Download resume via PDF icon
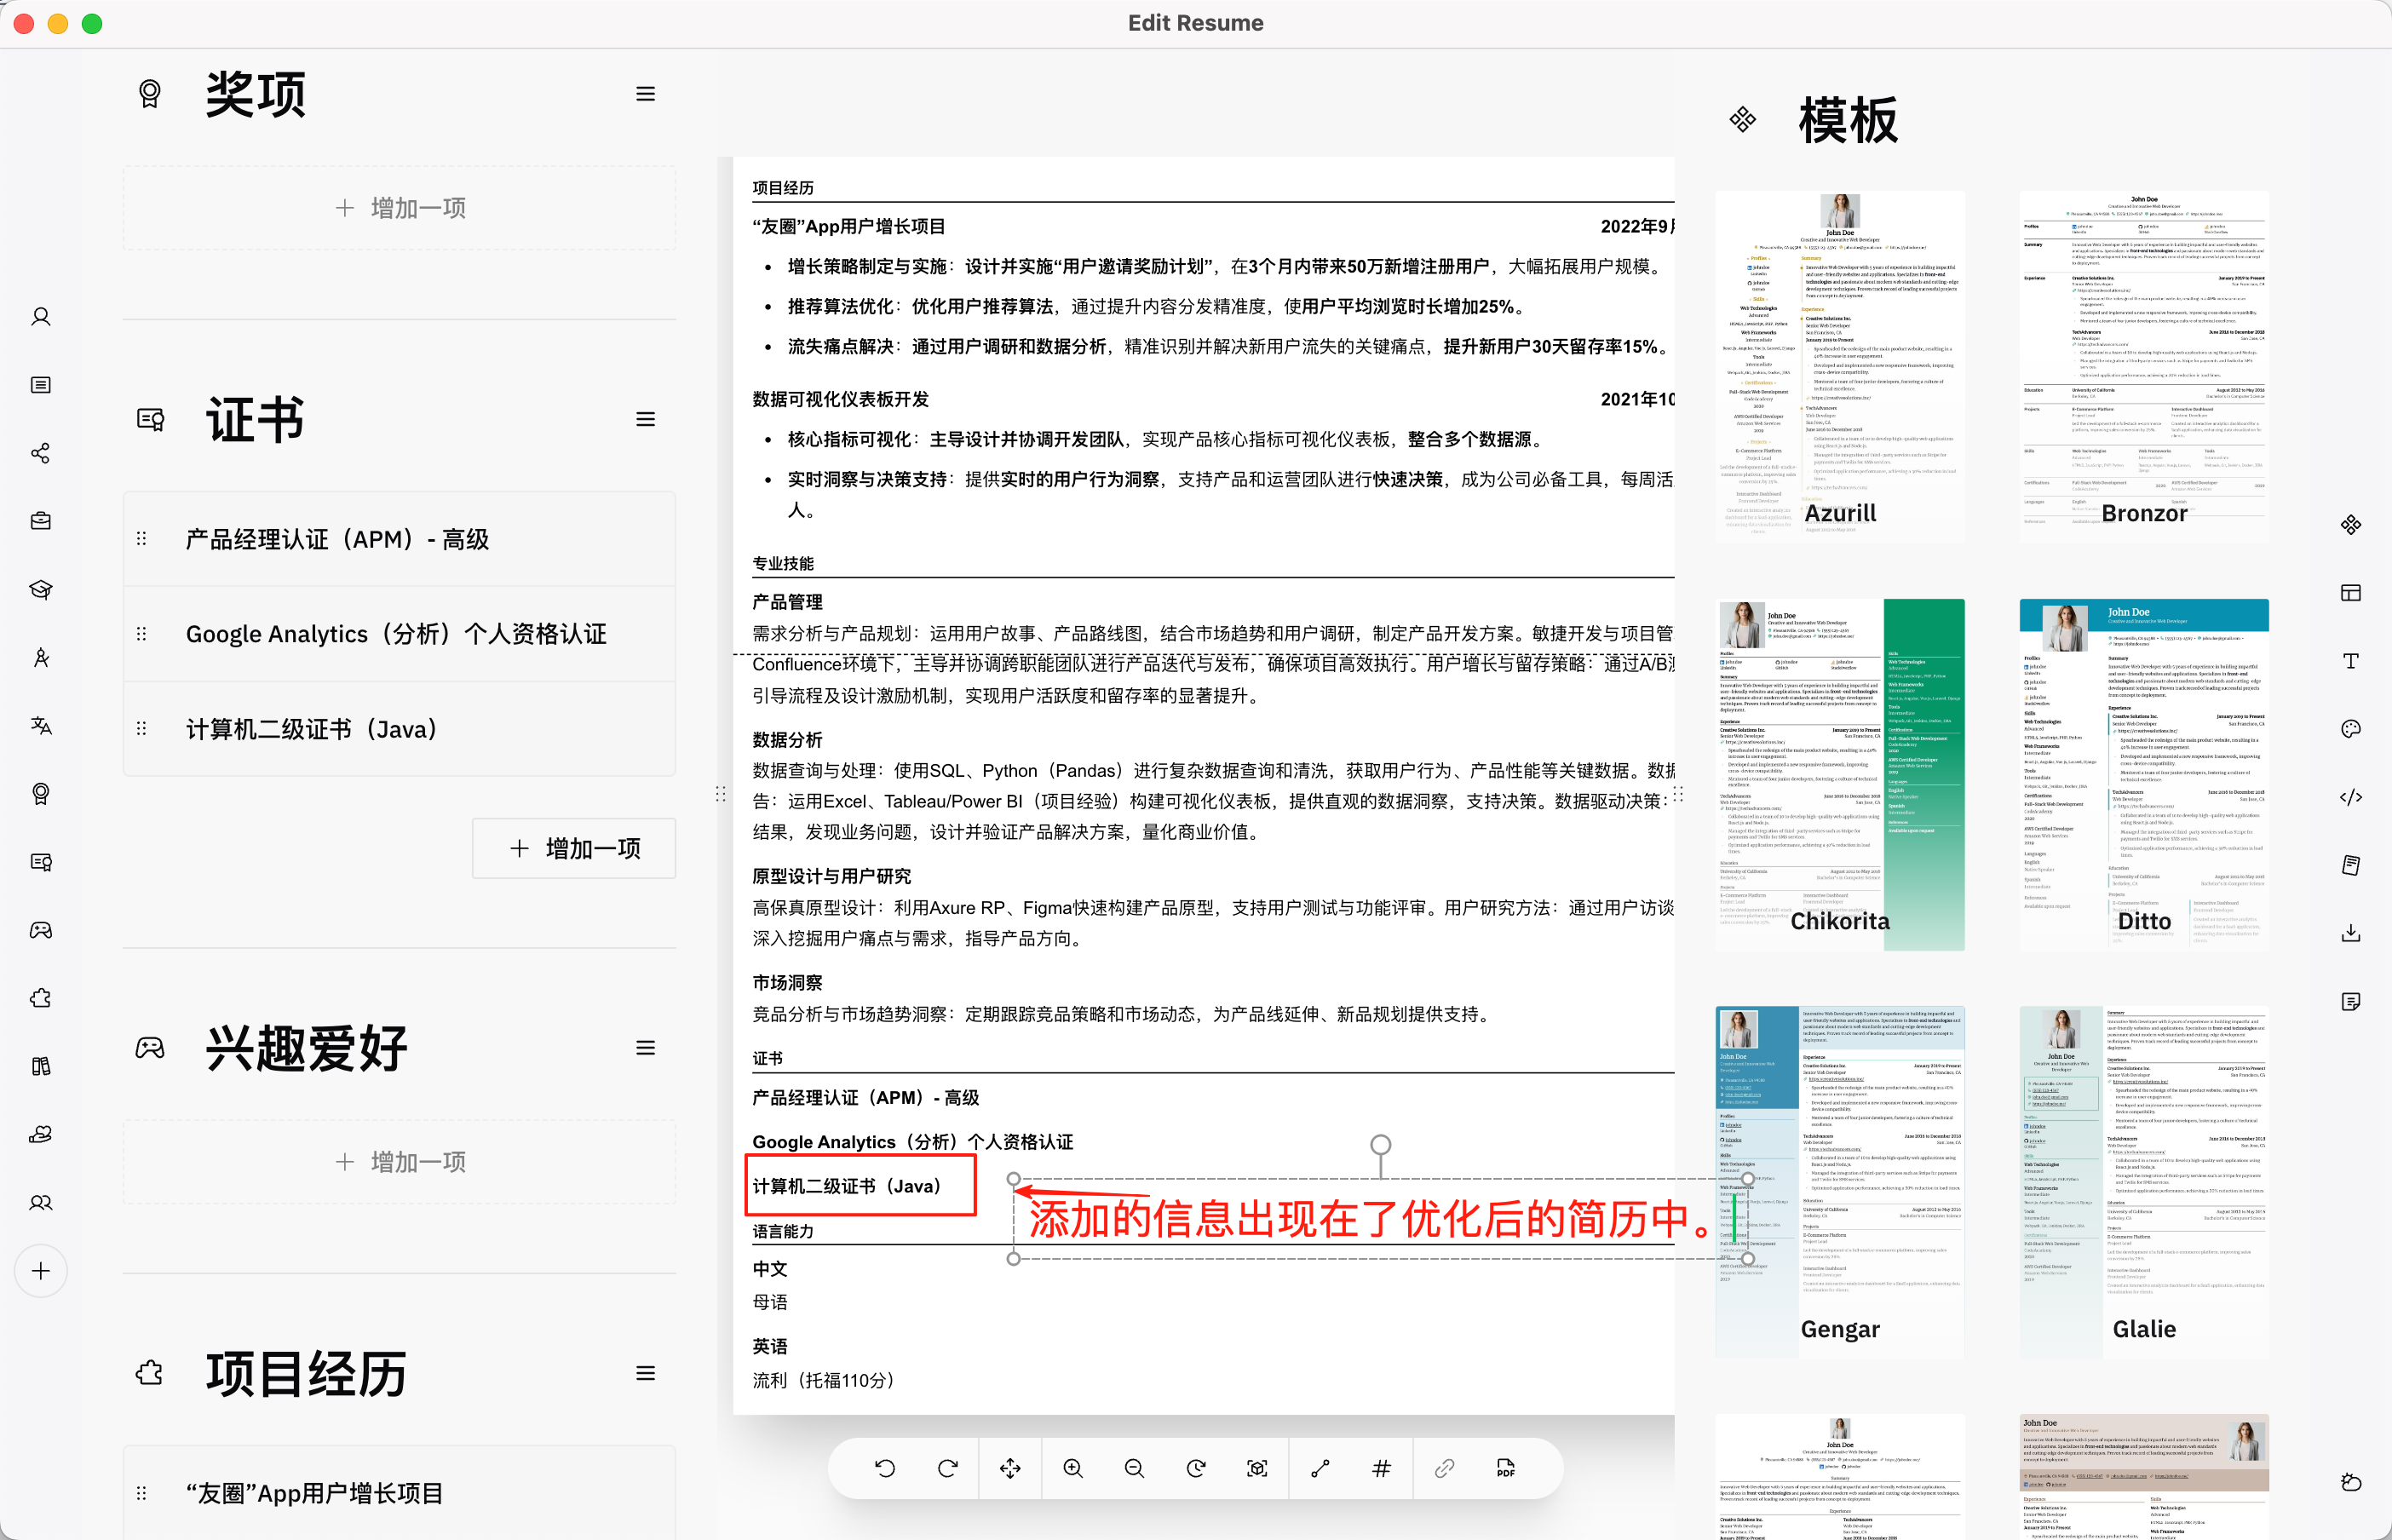This screenshot has height=1540, width=2392. [1505, 1468]
